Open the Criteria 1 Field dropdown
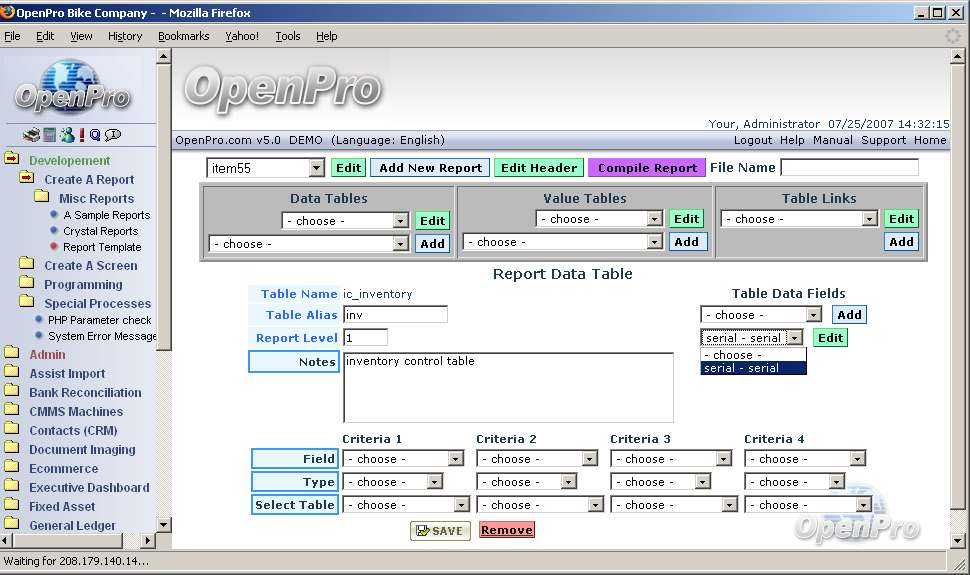This screenshot has height=575, width=970. [455, 459]
